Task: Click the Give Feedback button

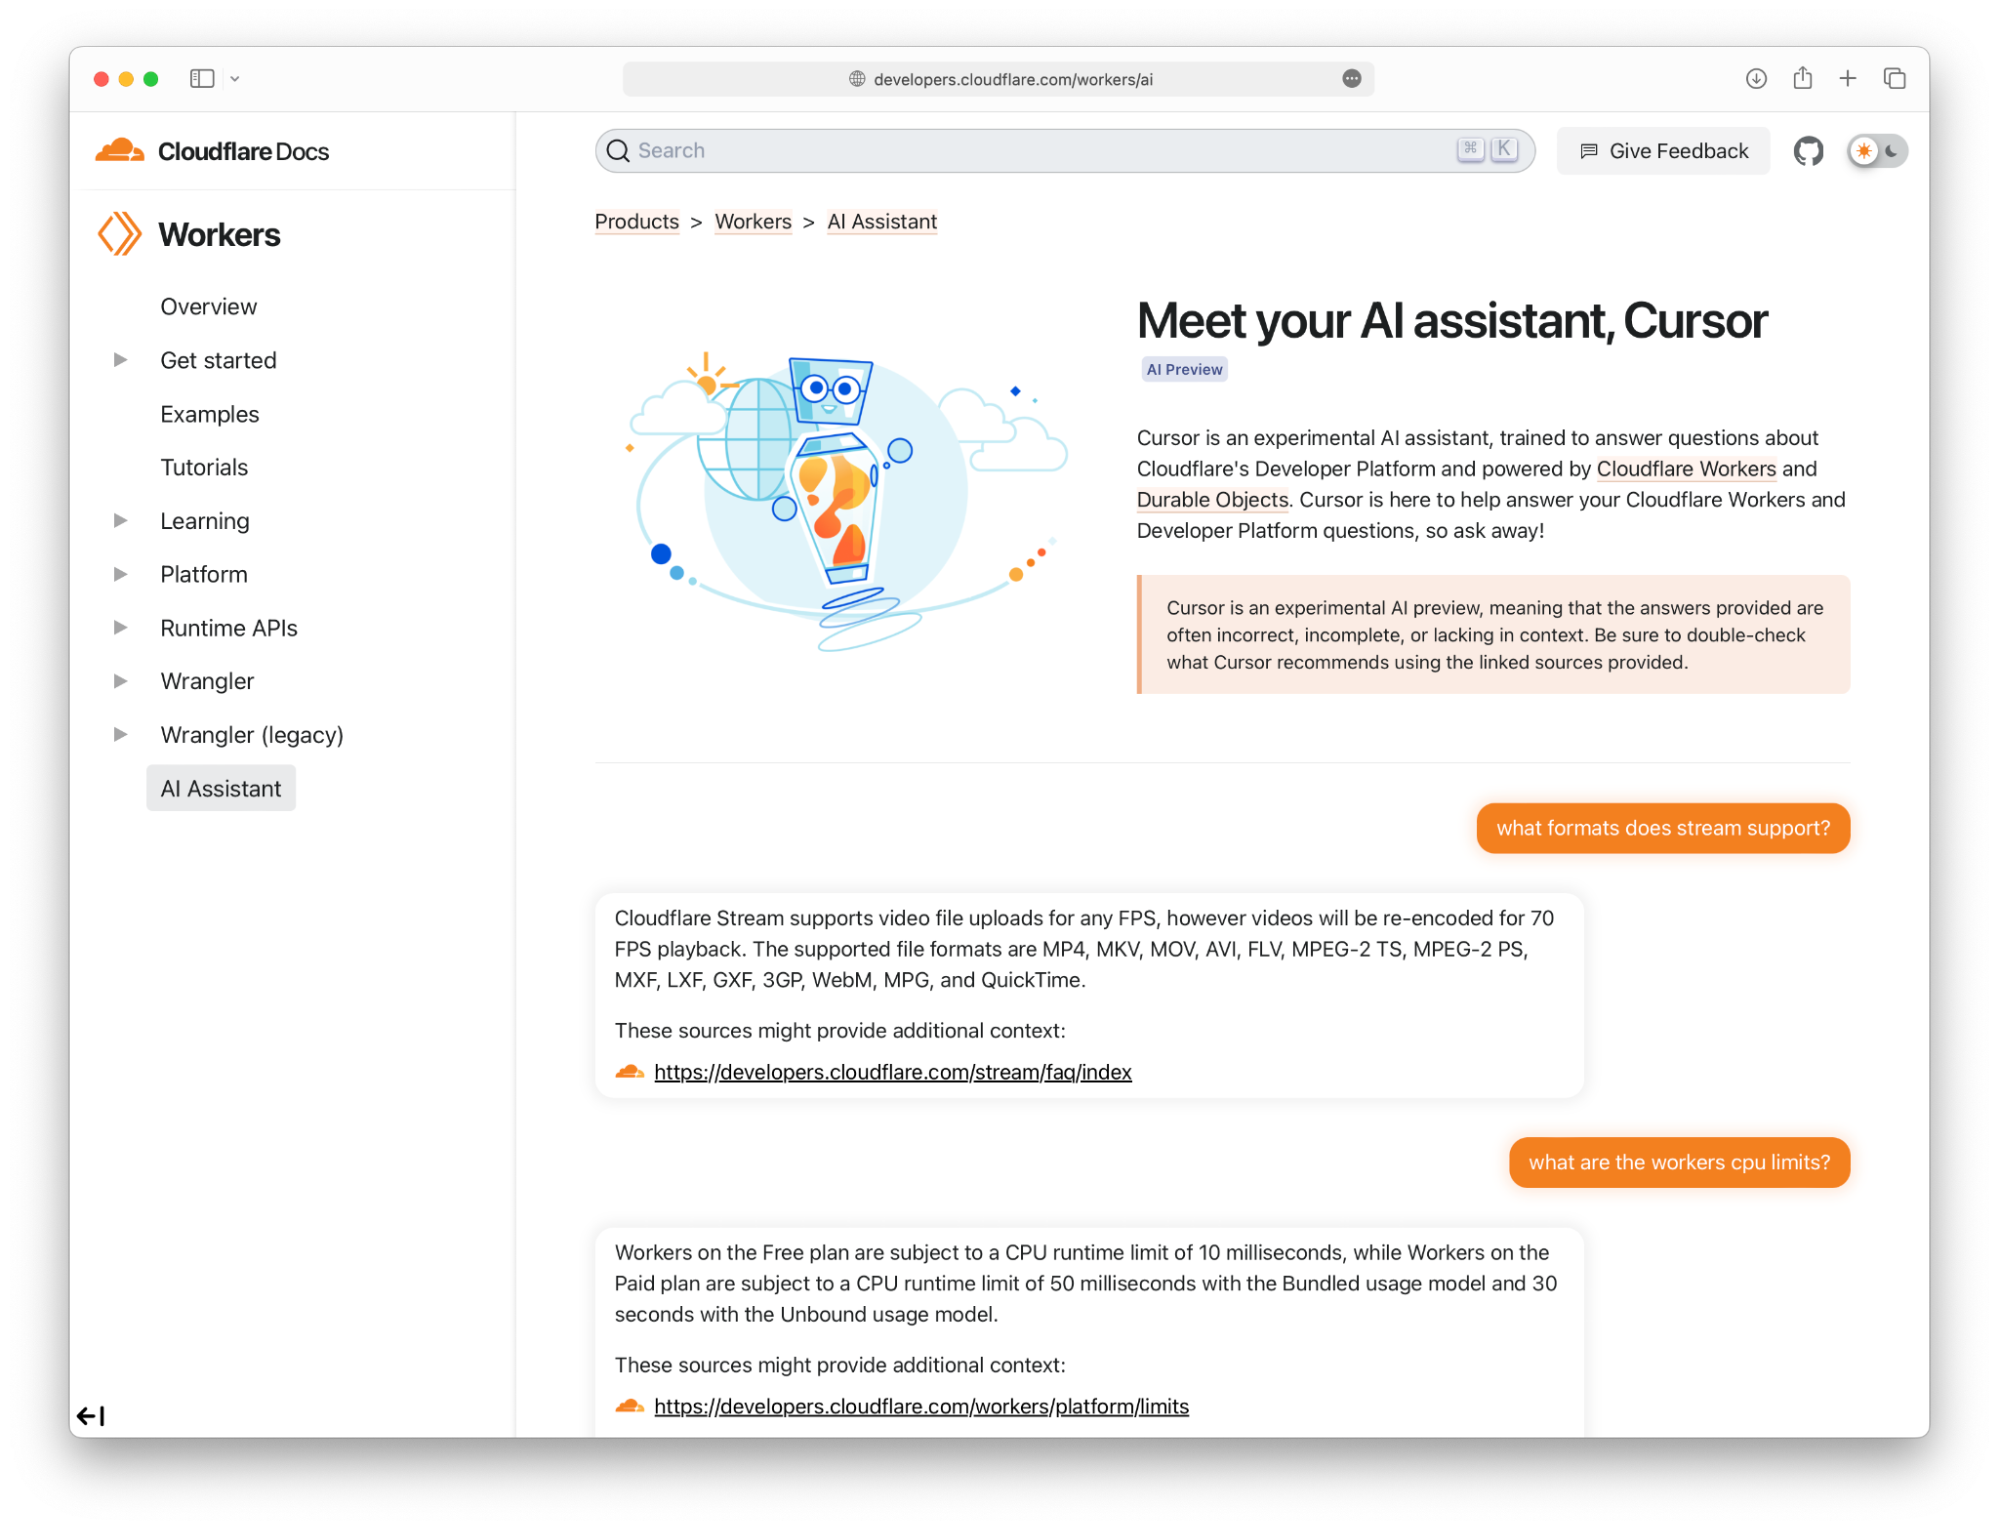Action: click(x=1663, y=151)
